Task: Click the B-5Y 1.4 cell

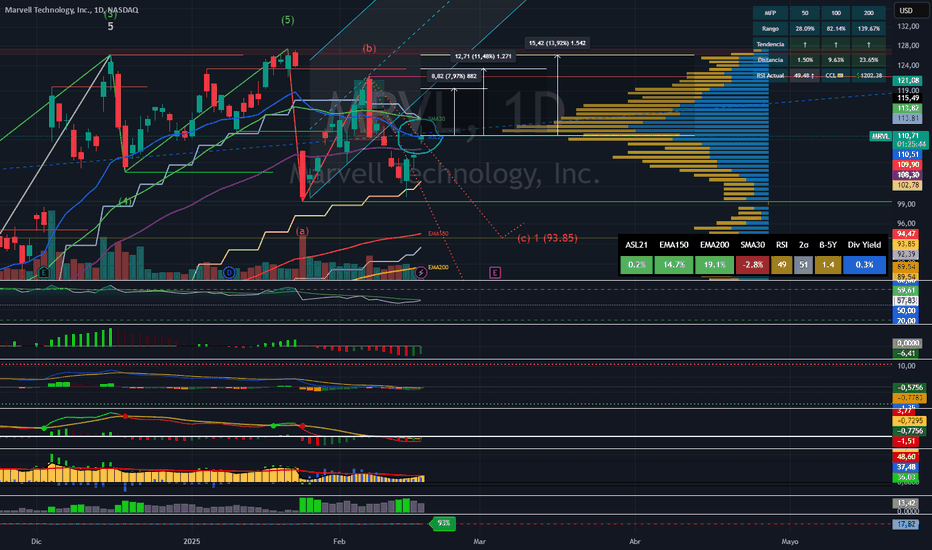Action: pos(828,265)
